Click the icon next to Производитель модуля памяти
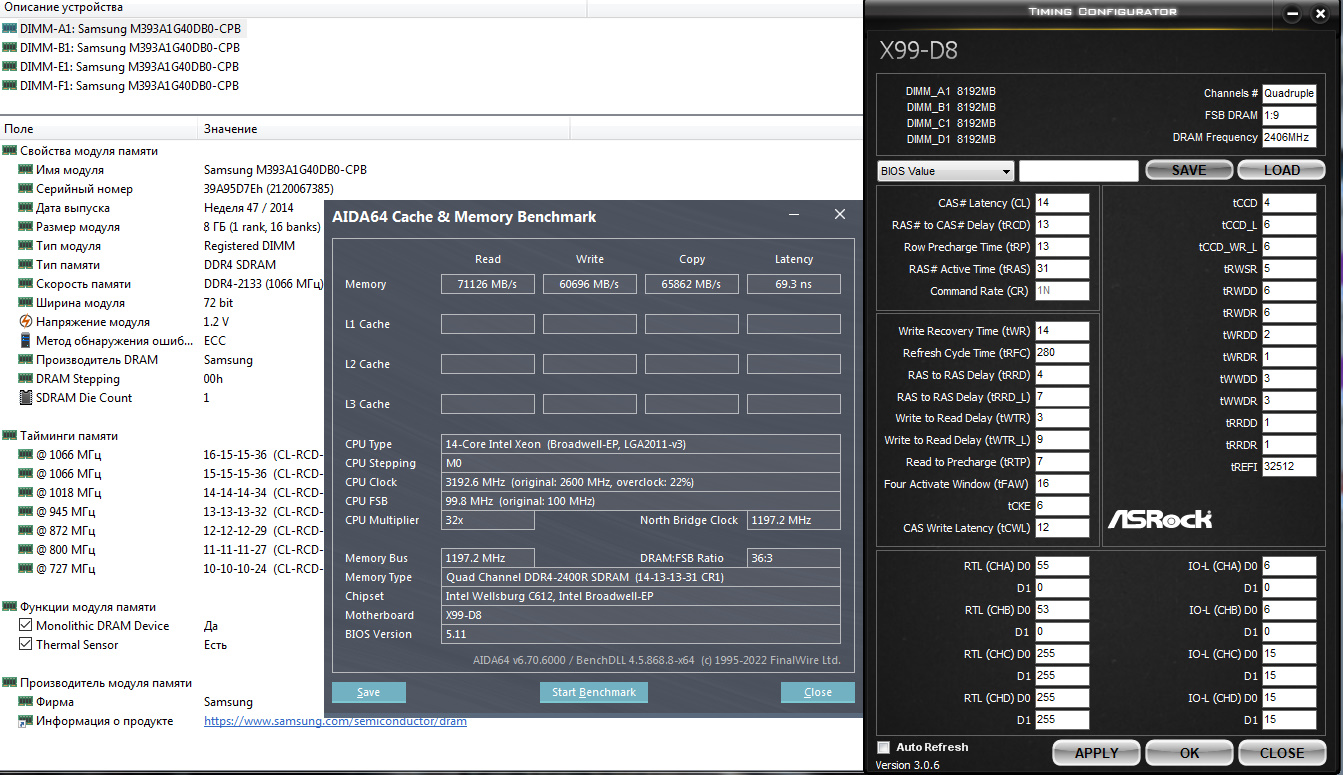 [10, 683]
